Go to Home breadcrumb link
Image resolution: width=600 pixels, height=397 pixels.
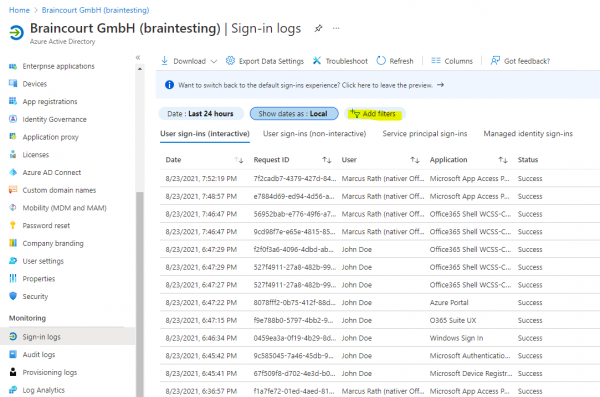click(x=19, y=10)
